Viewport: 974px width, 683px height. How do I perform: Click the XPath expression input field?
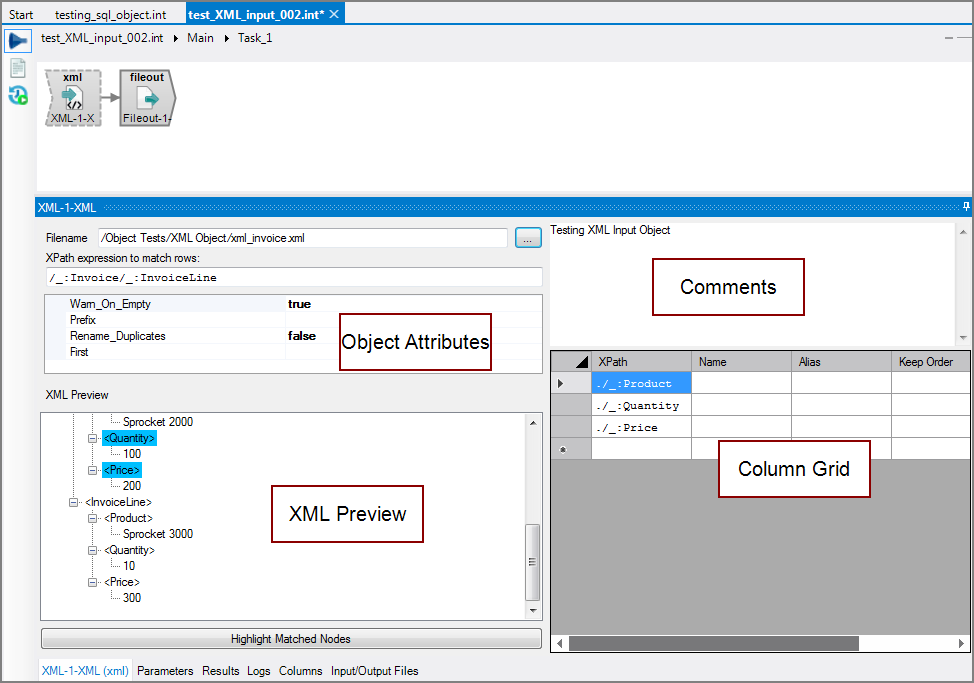[x=292, y=277]
